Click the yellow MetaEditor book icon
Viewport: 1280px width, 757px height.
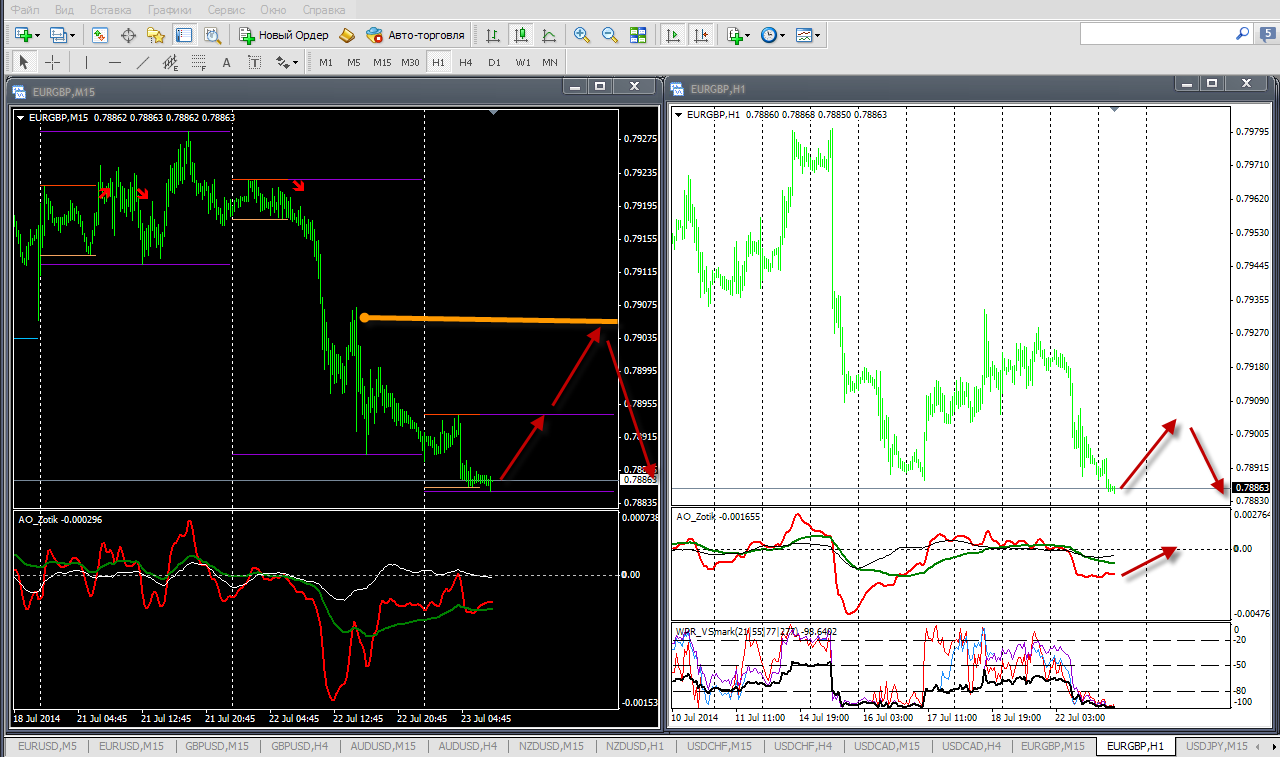click(x=347, y=35)
